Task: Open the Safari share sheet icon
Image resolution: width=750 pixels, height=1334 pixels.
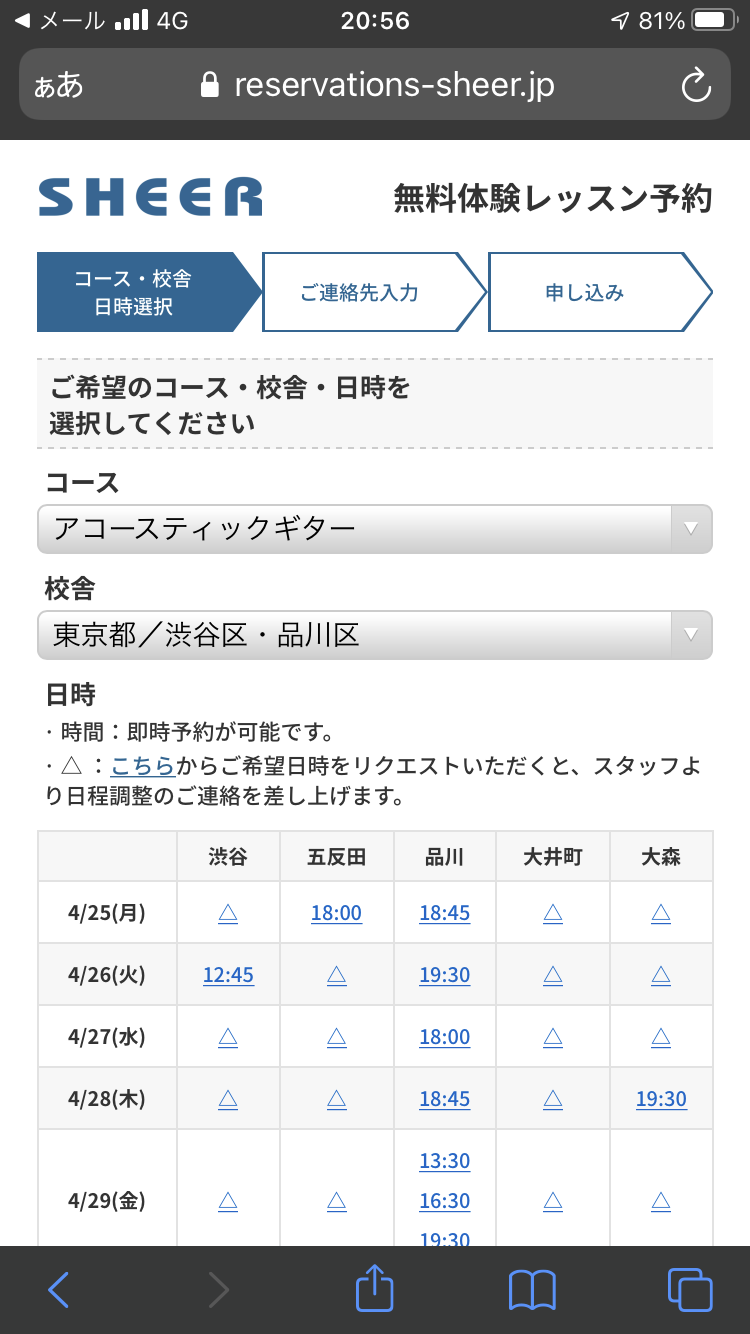Action: [x=374, y=1287]
